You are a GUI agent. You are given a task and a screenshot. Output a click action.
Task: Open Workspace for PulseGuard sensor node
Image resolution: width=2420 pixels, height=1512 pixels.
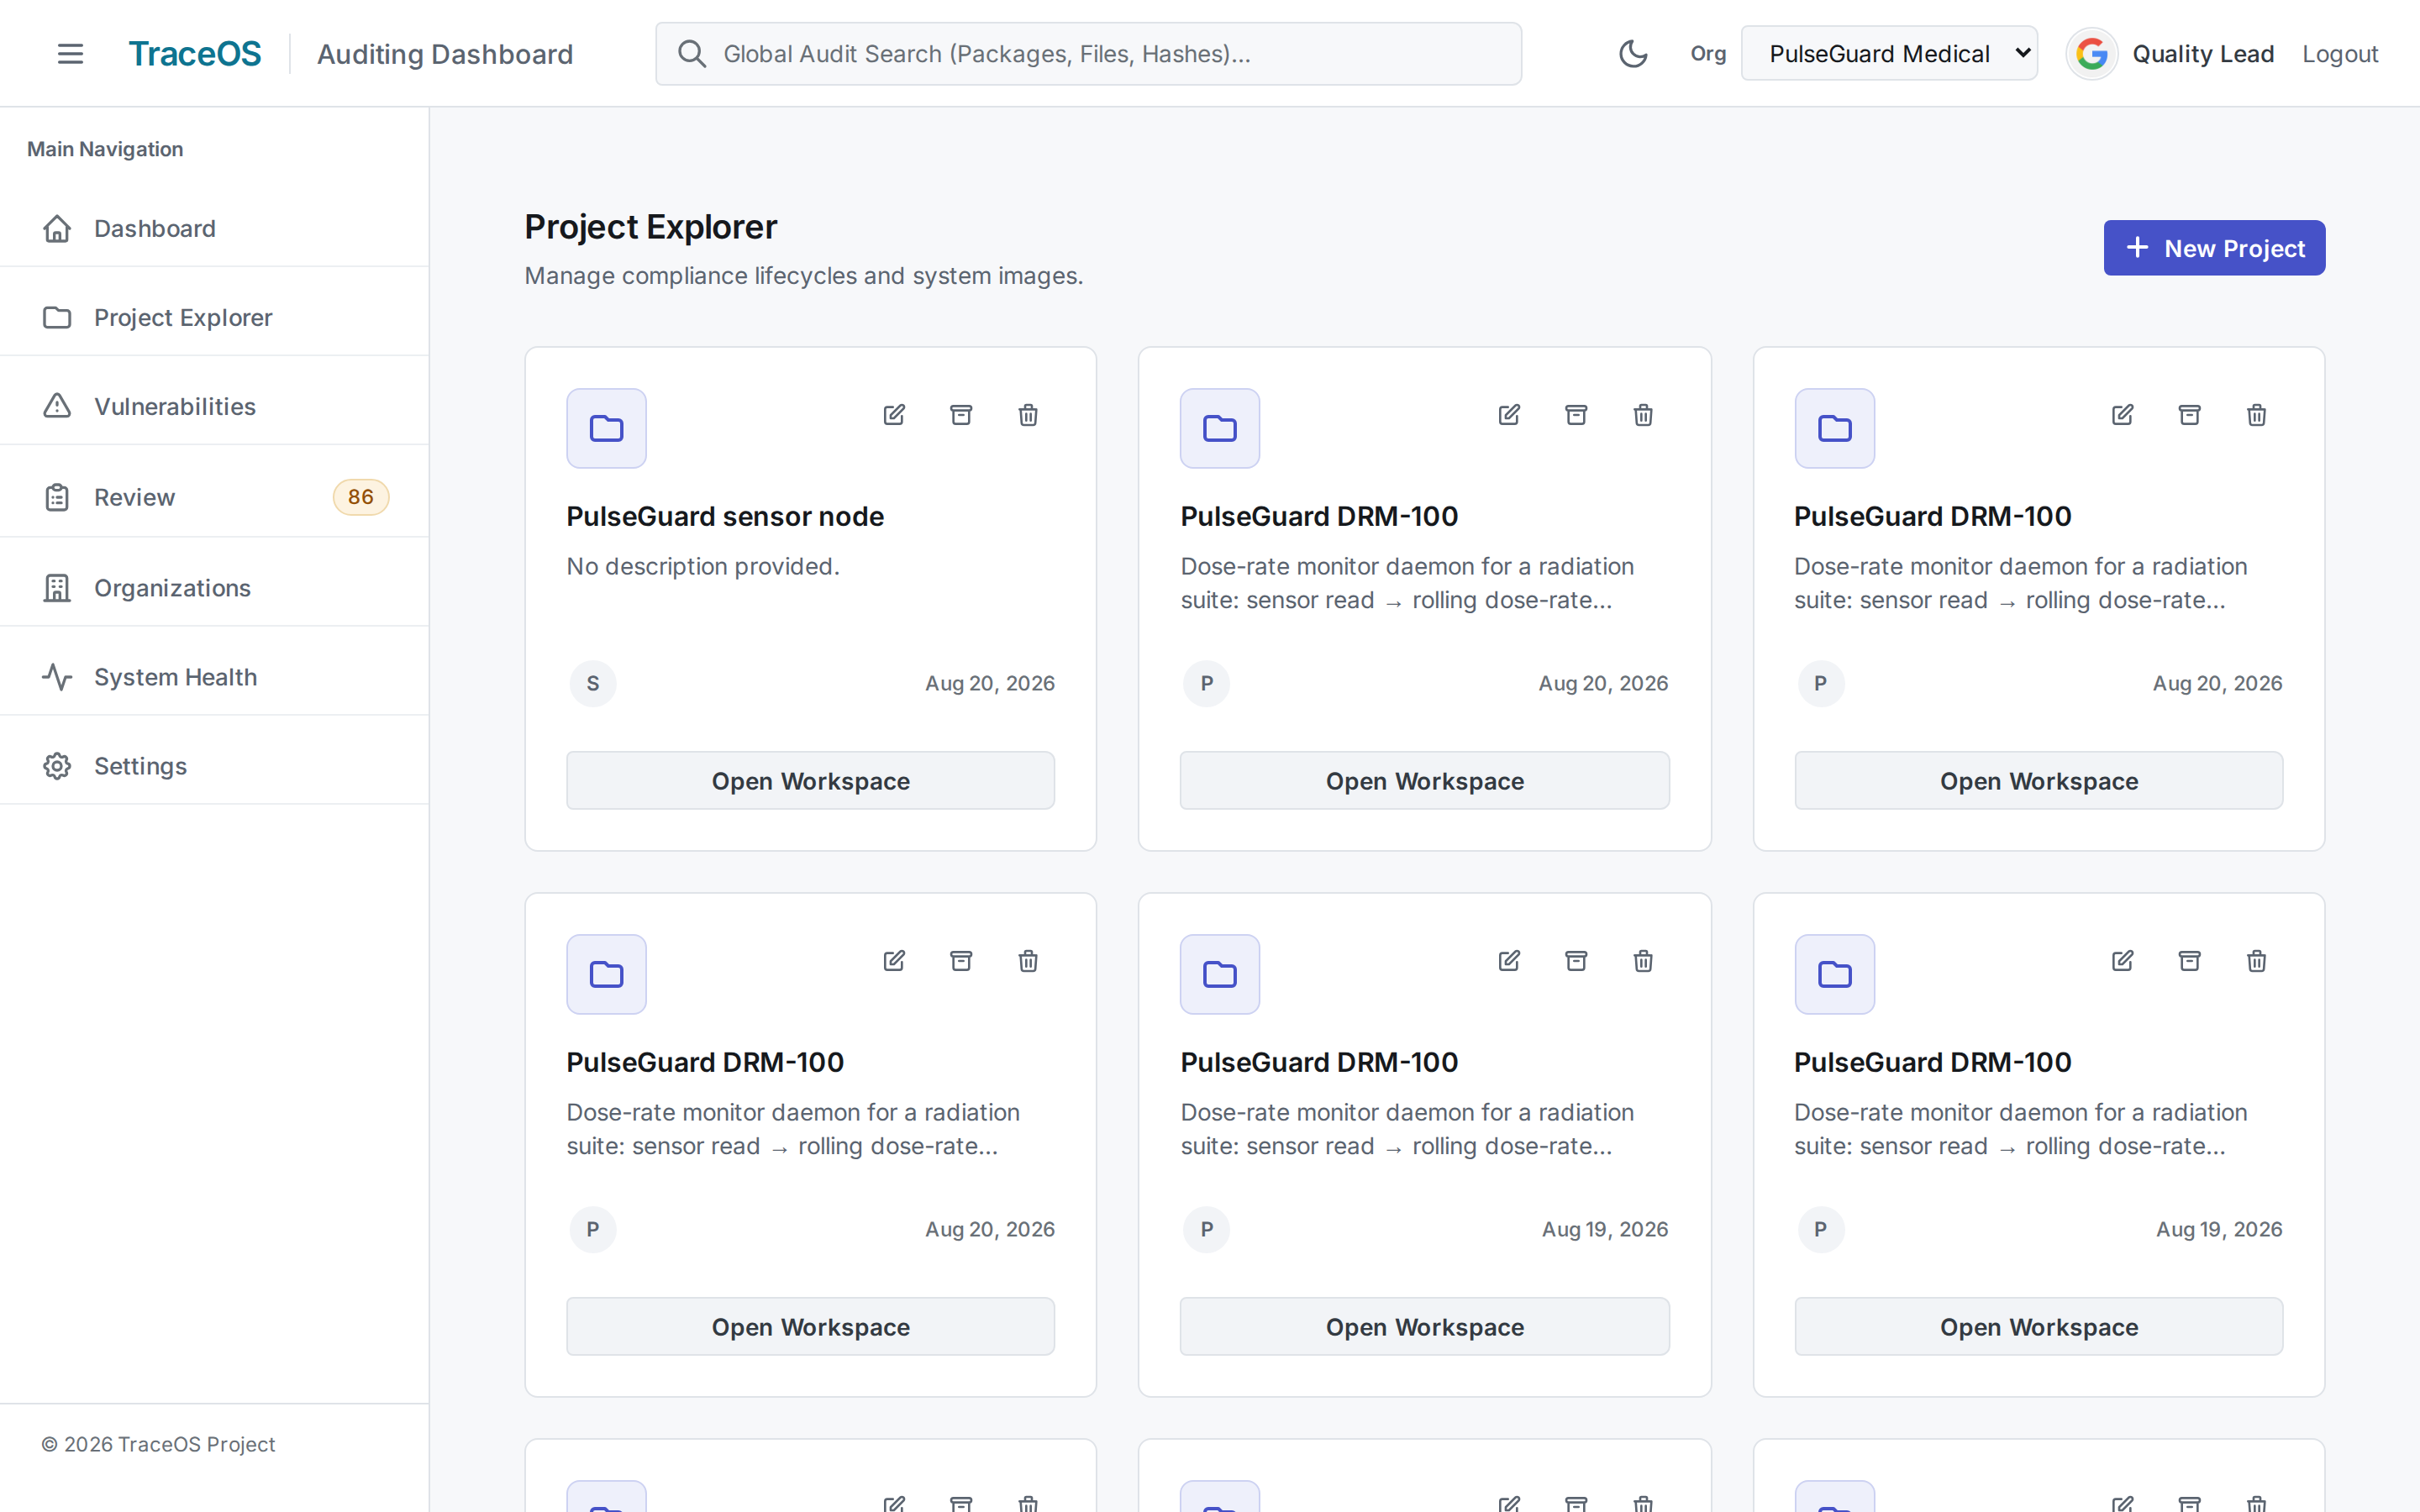click(810, 781)
